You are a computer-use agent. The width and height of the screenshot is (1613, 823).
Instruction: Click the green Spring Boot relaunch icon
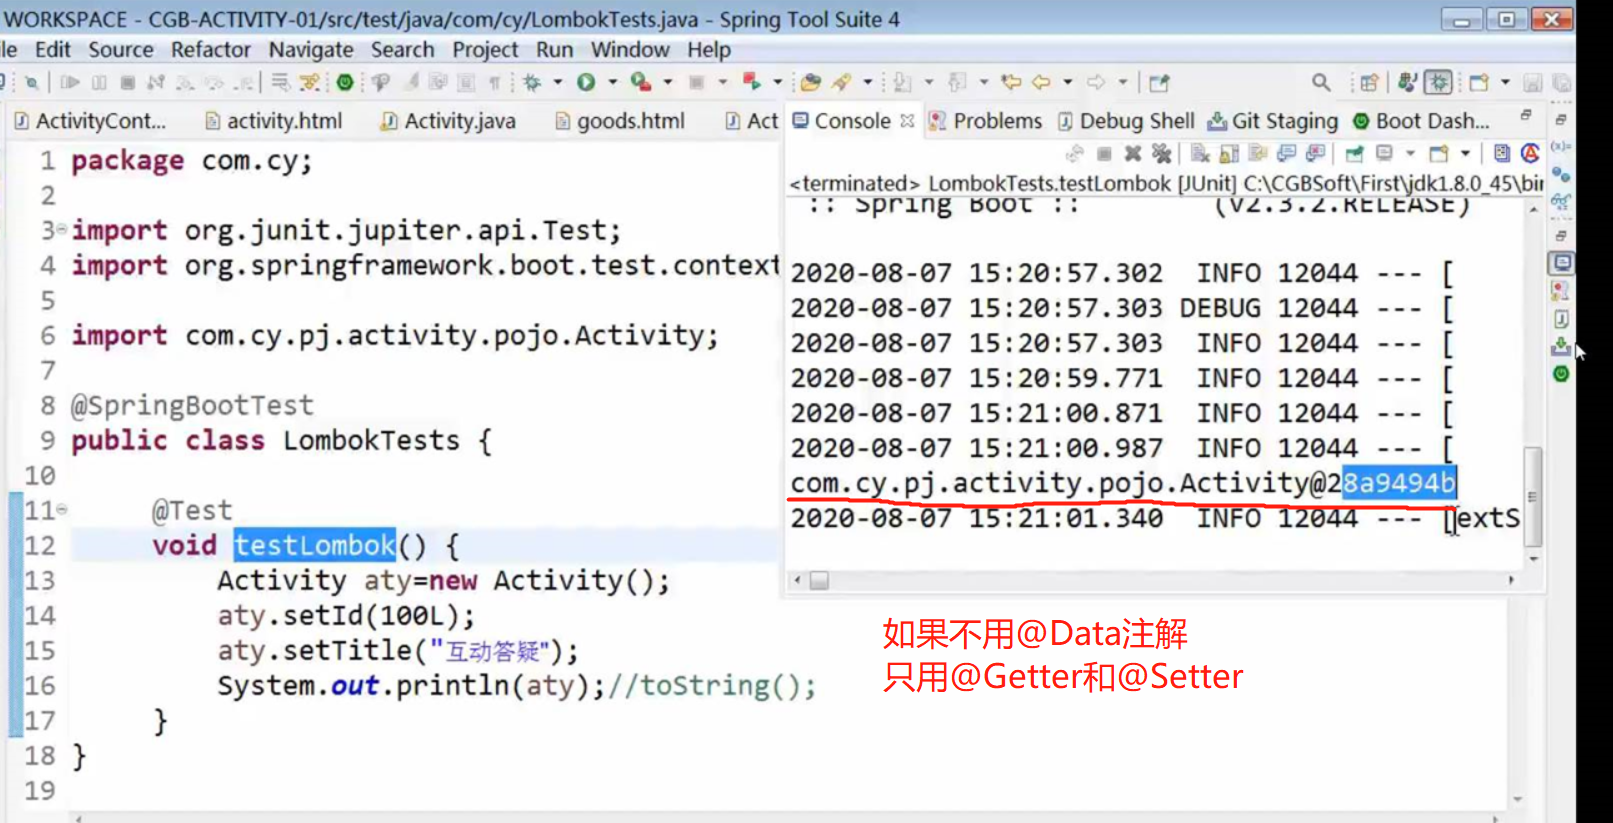coord(345,83)
